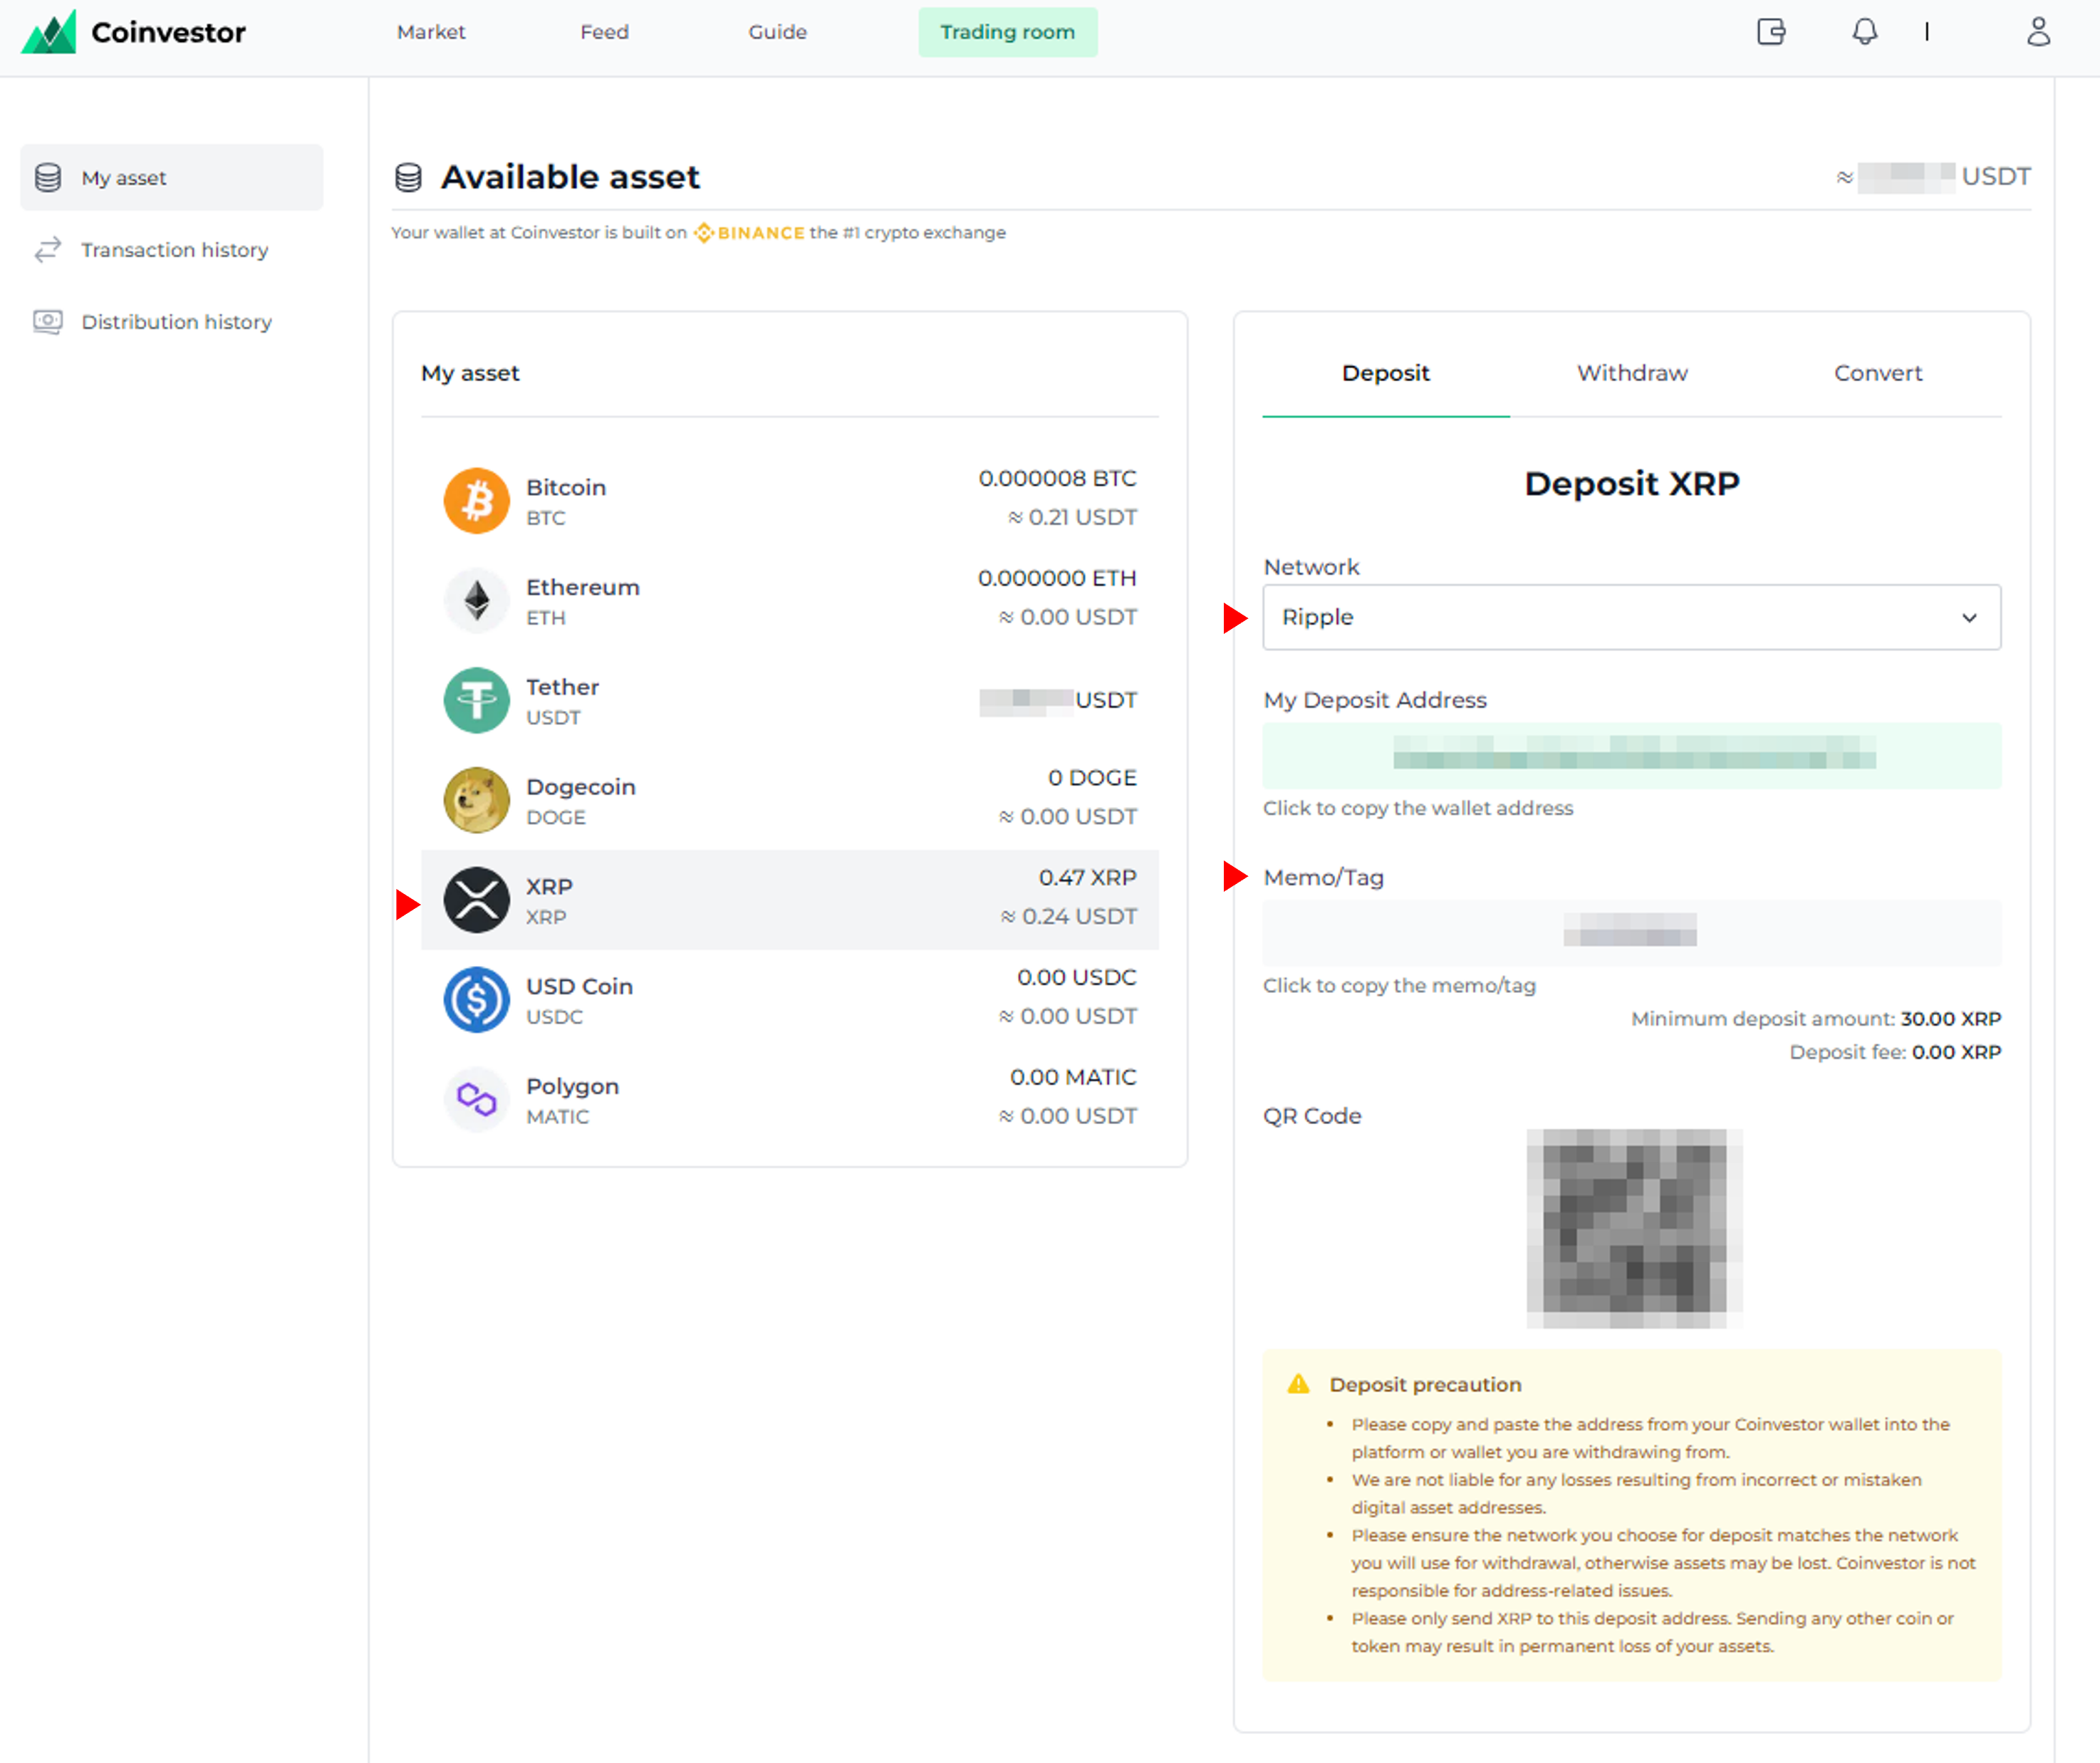Image resolution: width=2100 pixels, height=1763 pixels.
Task: Switch to the Deposit tab
Action: tap(1385, 373)
